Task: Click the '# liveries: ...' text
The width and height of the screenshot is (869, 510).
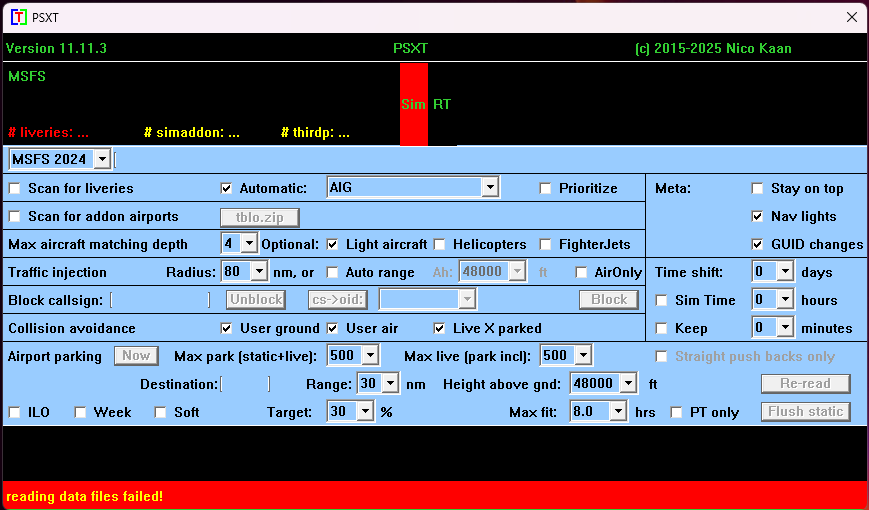Action: 48,133
